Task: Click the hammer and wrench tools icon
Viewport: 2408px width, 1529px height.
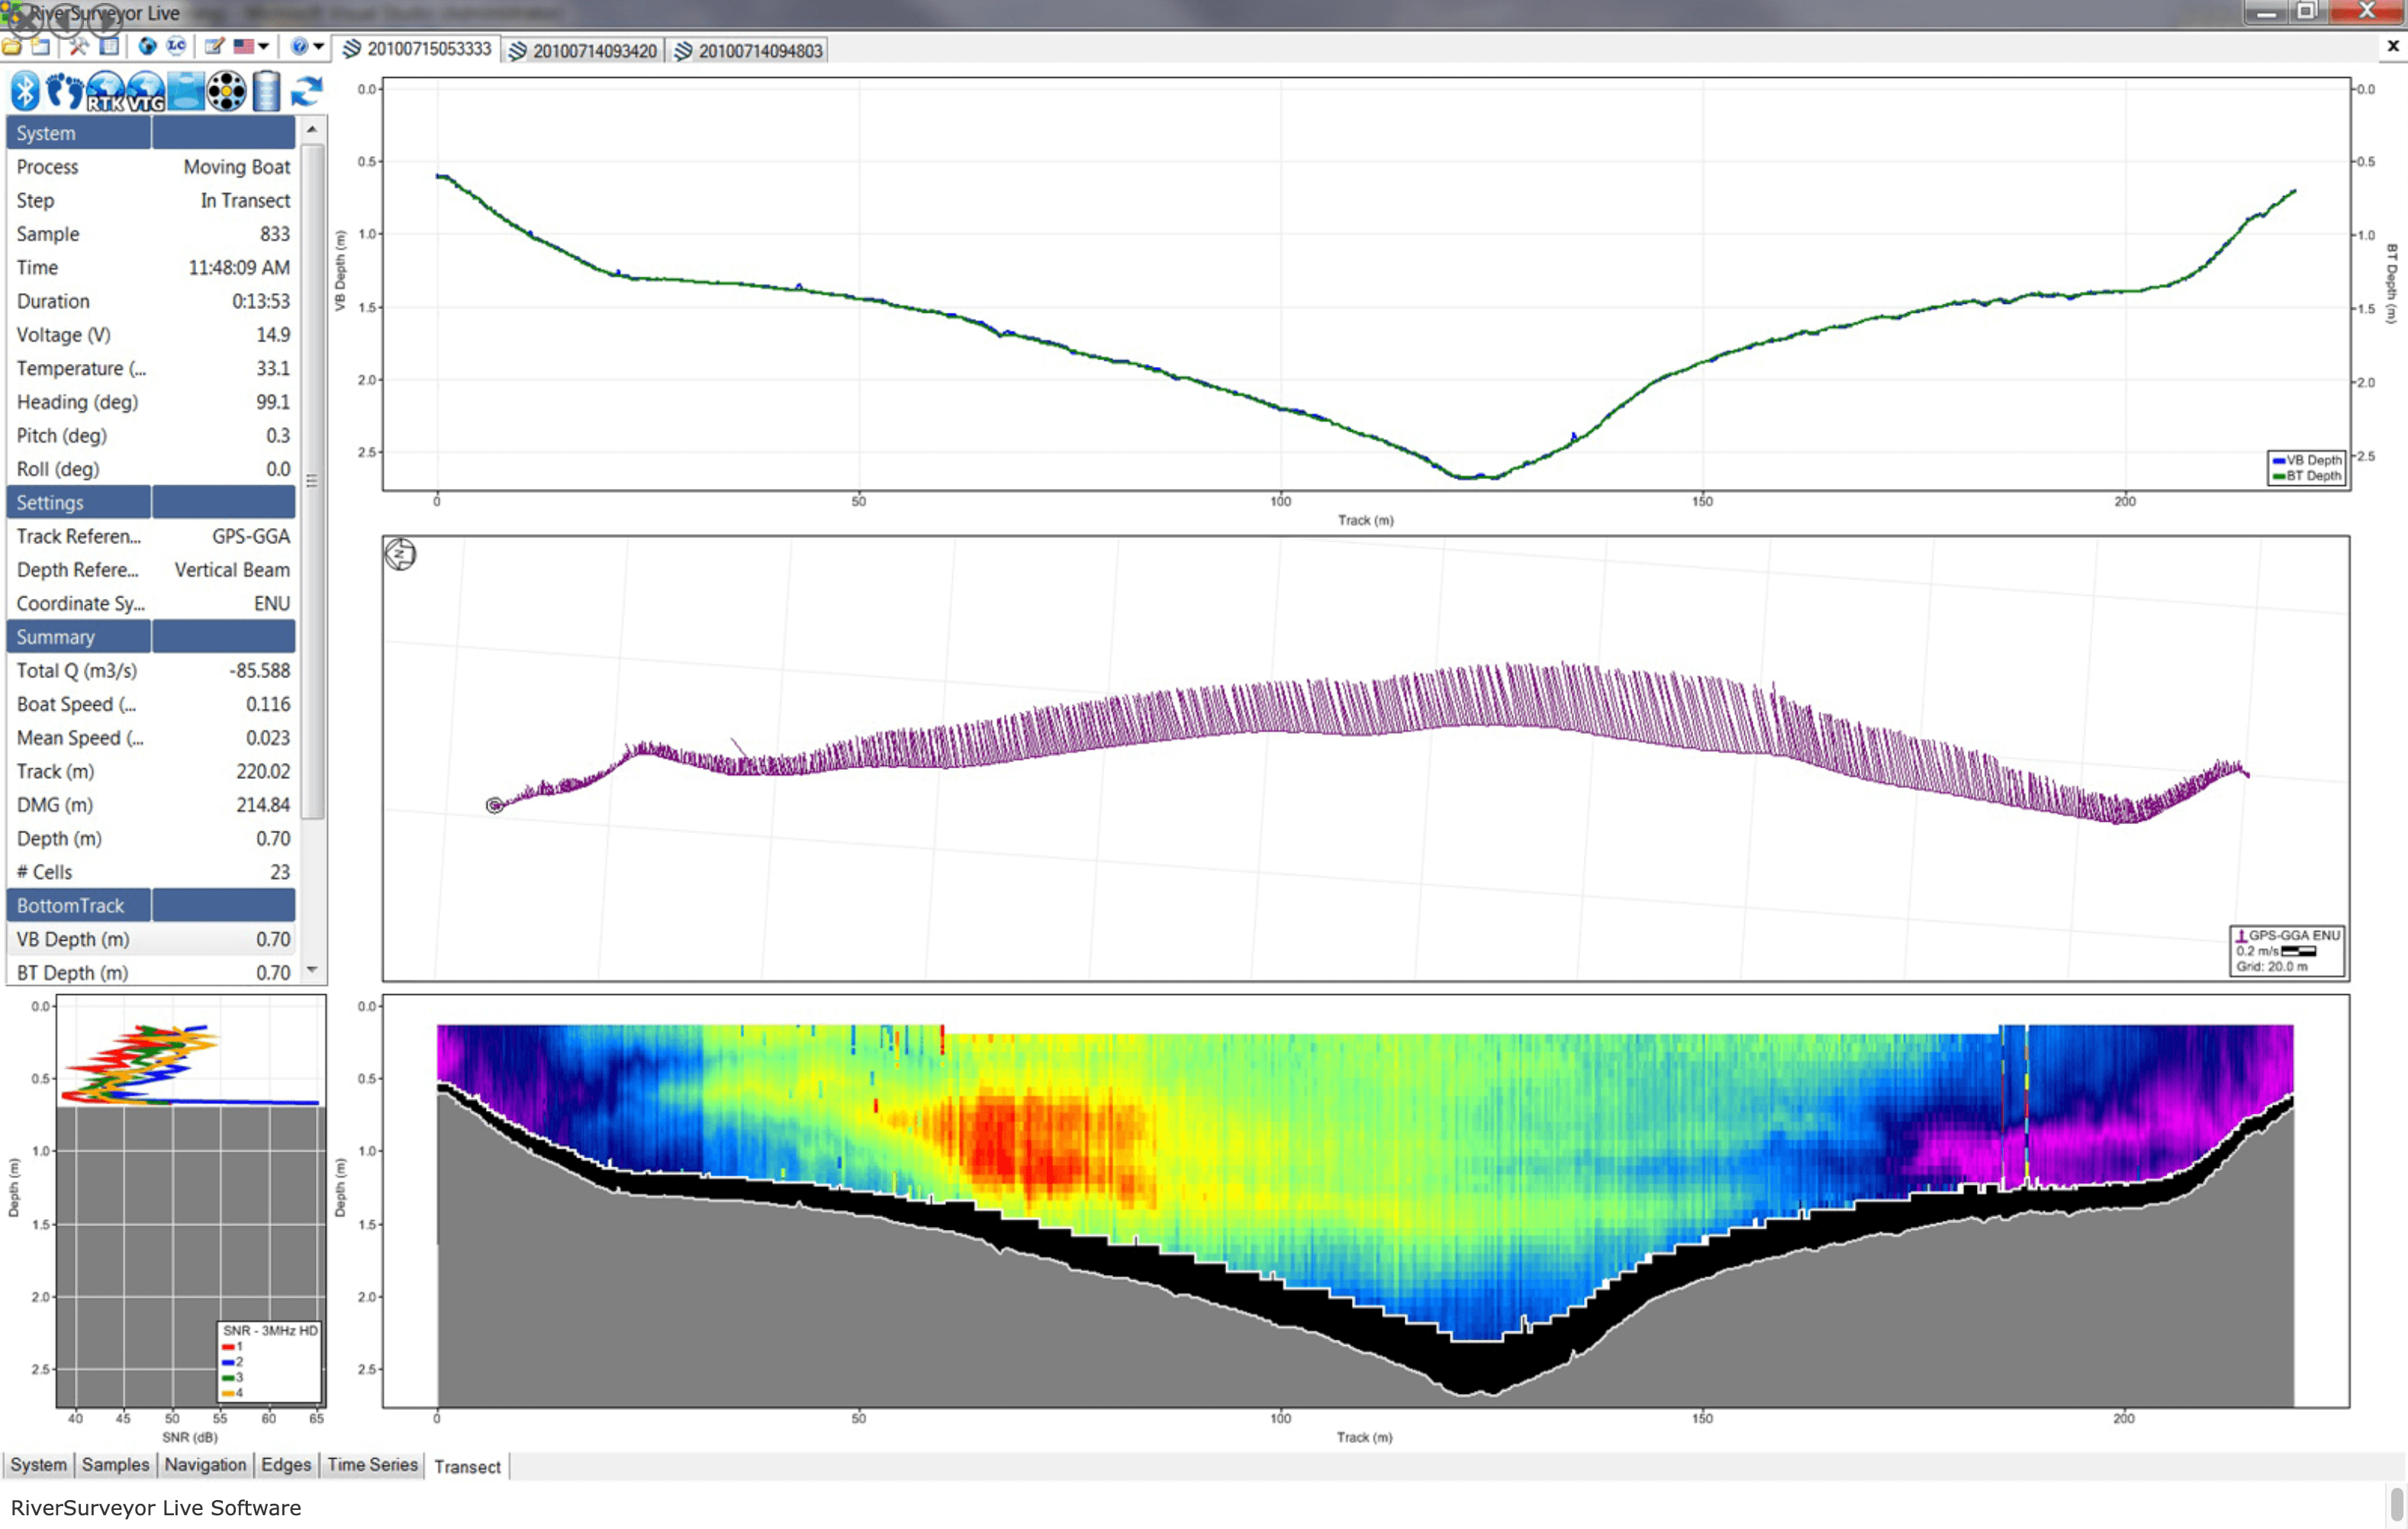Action: pyautogui.click(x=78, y=47)
